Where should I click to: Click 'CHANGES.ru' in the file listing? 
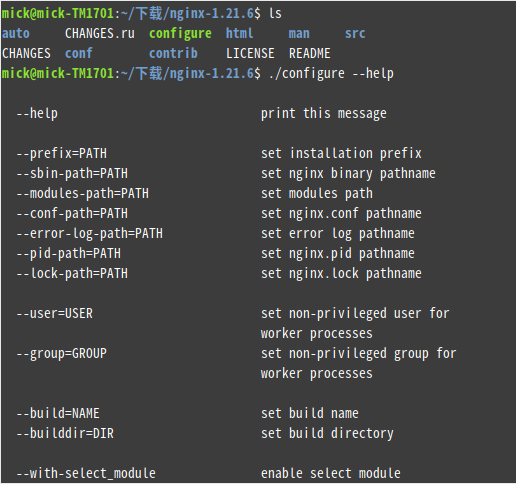pos(100,34)
